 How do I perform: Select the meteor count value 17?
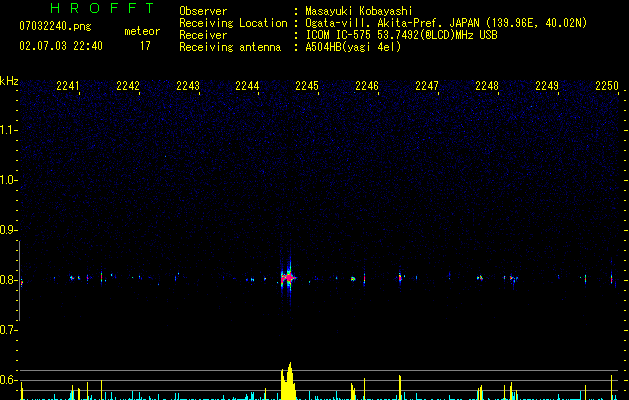click(x=145, y=46)
